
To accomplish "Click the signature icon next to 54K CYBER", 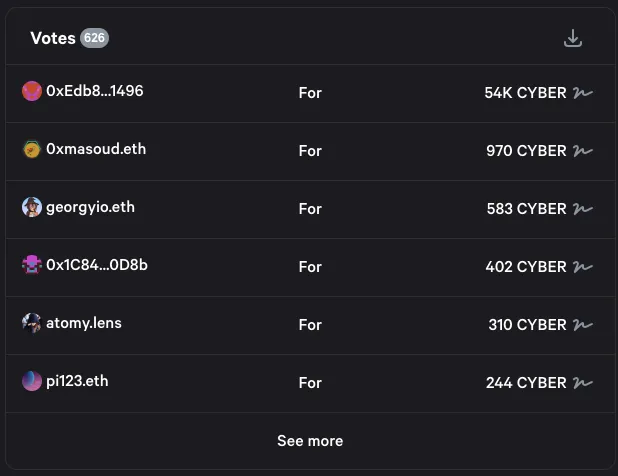I will click(x=583, y=93).
